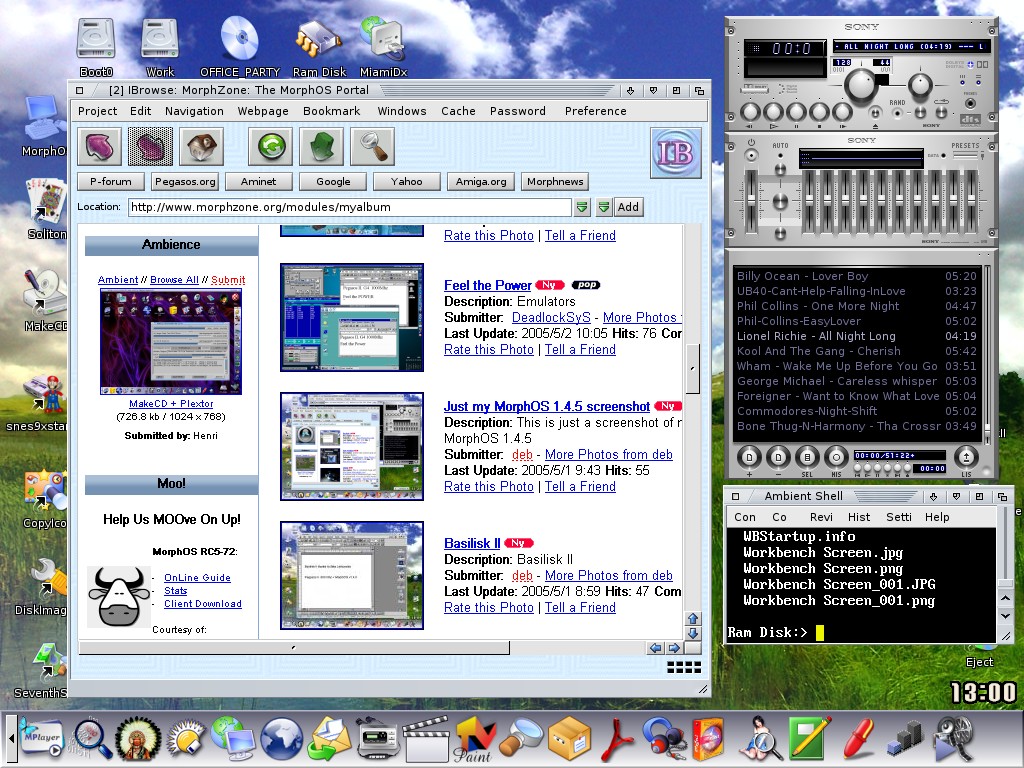Click the preamp slider on the equalizer
The image size is (1024, 768).
(x=751, y=201)
